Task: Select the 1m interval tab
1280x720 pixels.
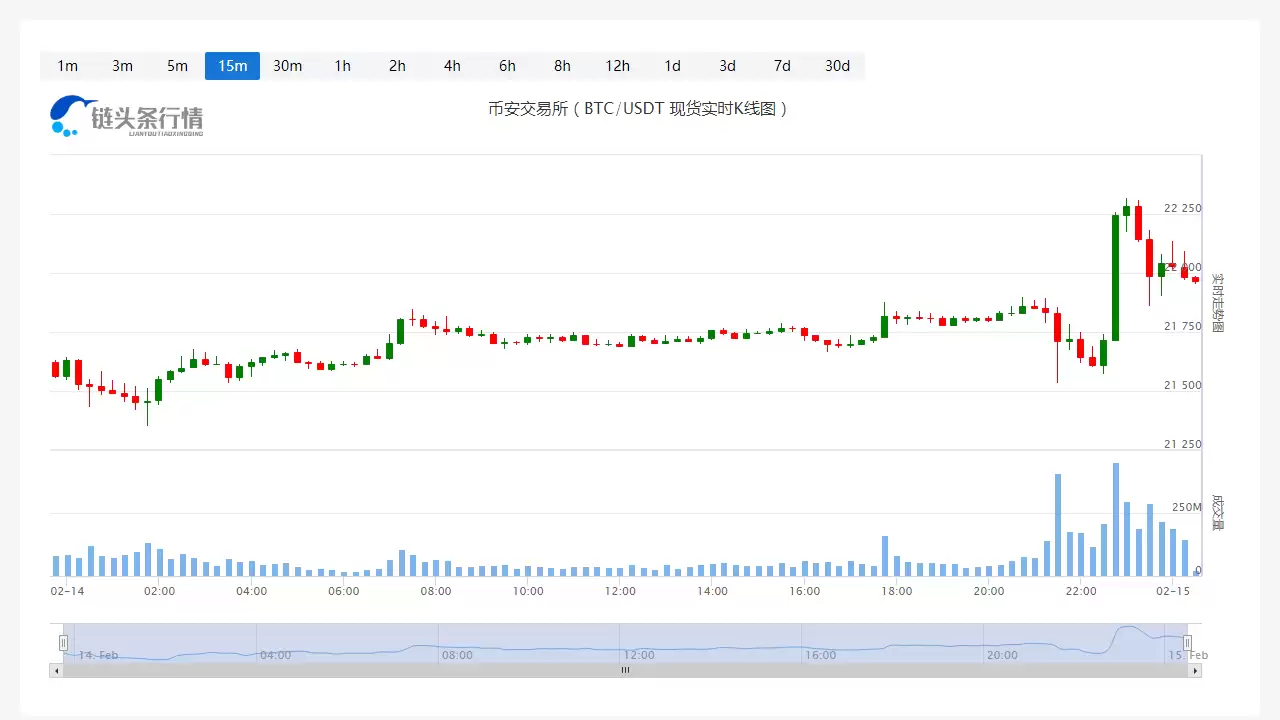Action: pos(67,66)
